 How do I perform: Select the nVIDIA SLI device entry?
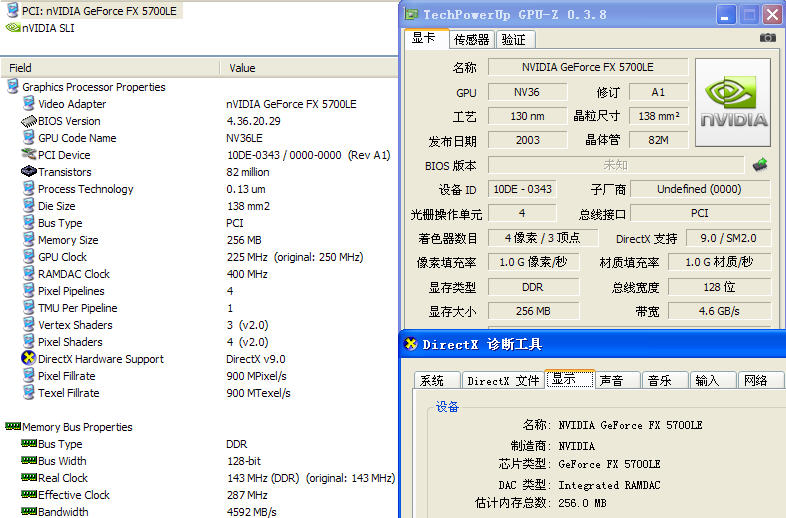coord(48,28)
